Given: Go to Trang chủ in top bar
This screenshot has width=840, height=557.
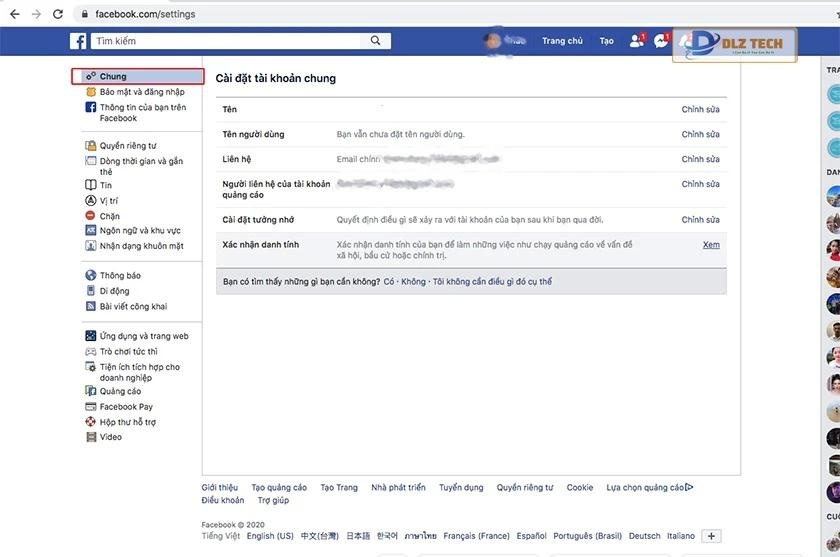Looking at the screenshot, I should (x=562, y=41).
